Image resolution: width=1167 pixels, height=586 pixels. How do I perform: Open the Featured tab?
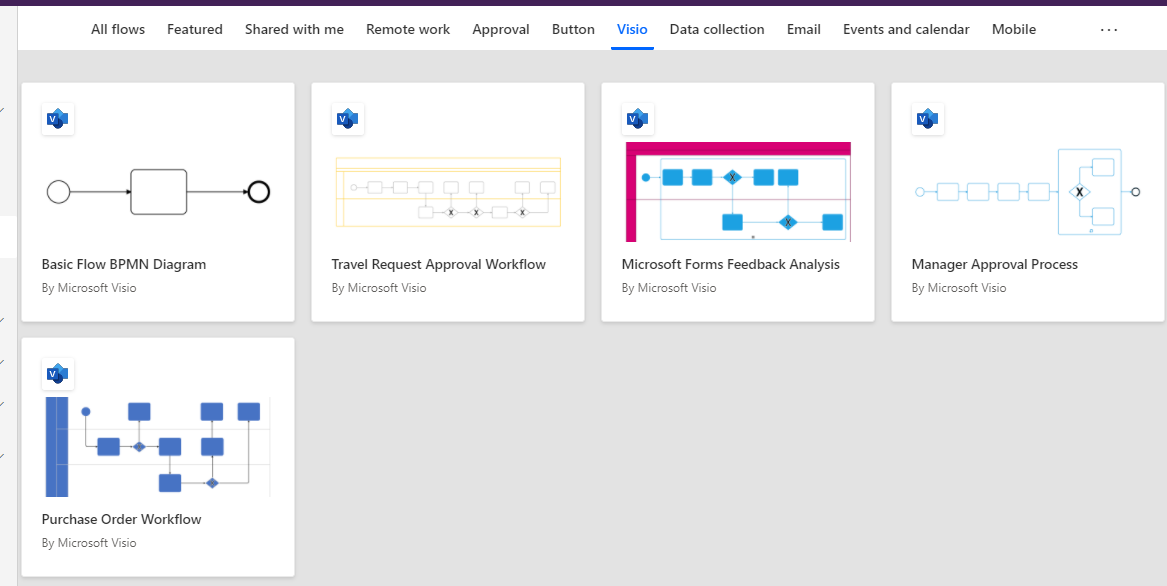(x=194, y=29)
